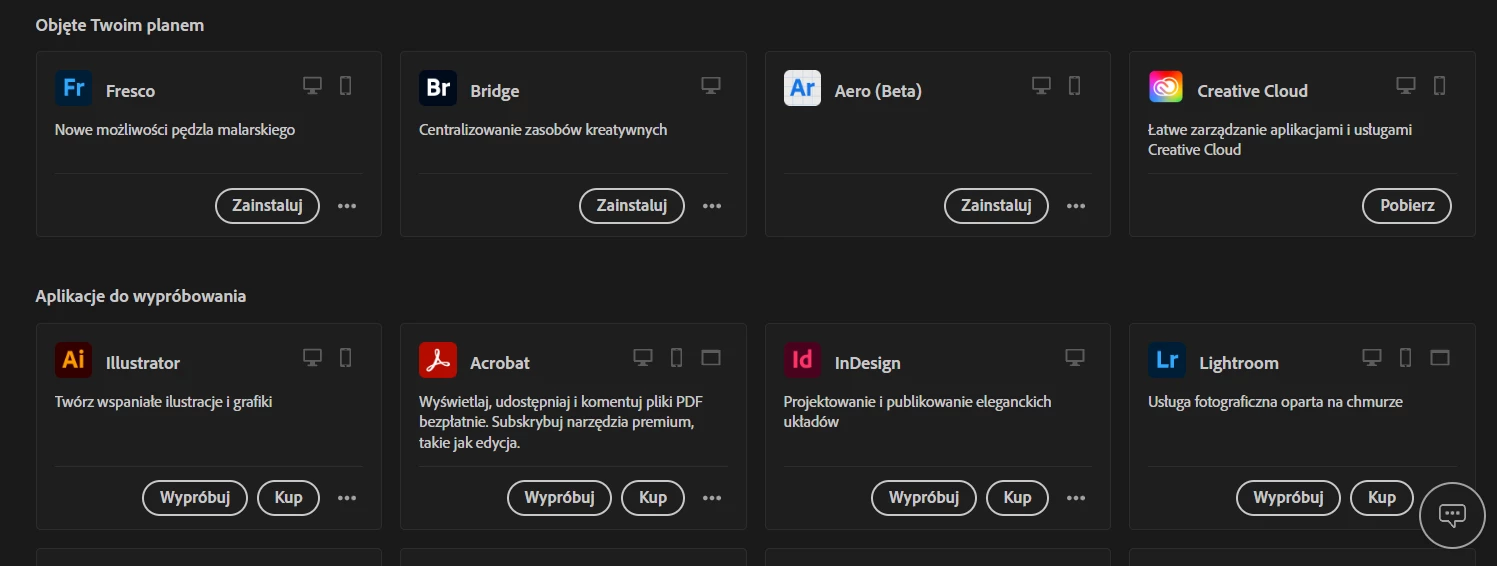Viewport: 1497px width, 566px height.
Task: Open Acrobat's more options menu
Action: (712, 498)
